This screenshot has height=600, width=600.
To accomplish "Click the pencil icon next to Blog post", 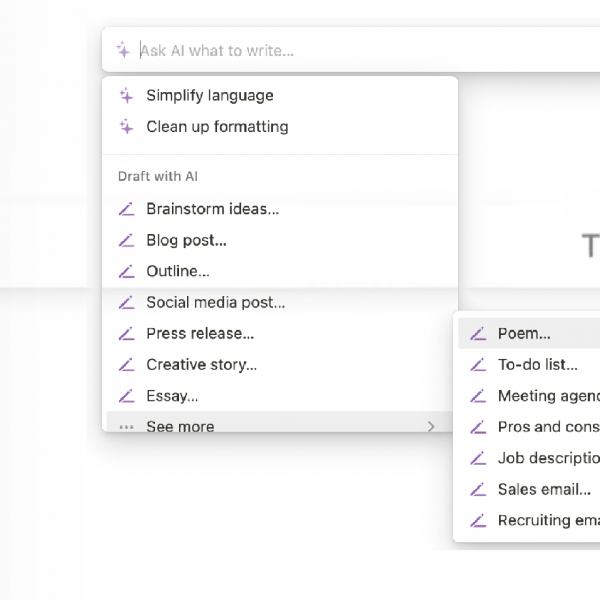I will [x=126, y=240].
